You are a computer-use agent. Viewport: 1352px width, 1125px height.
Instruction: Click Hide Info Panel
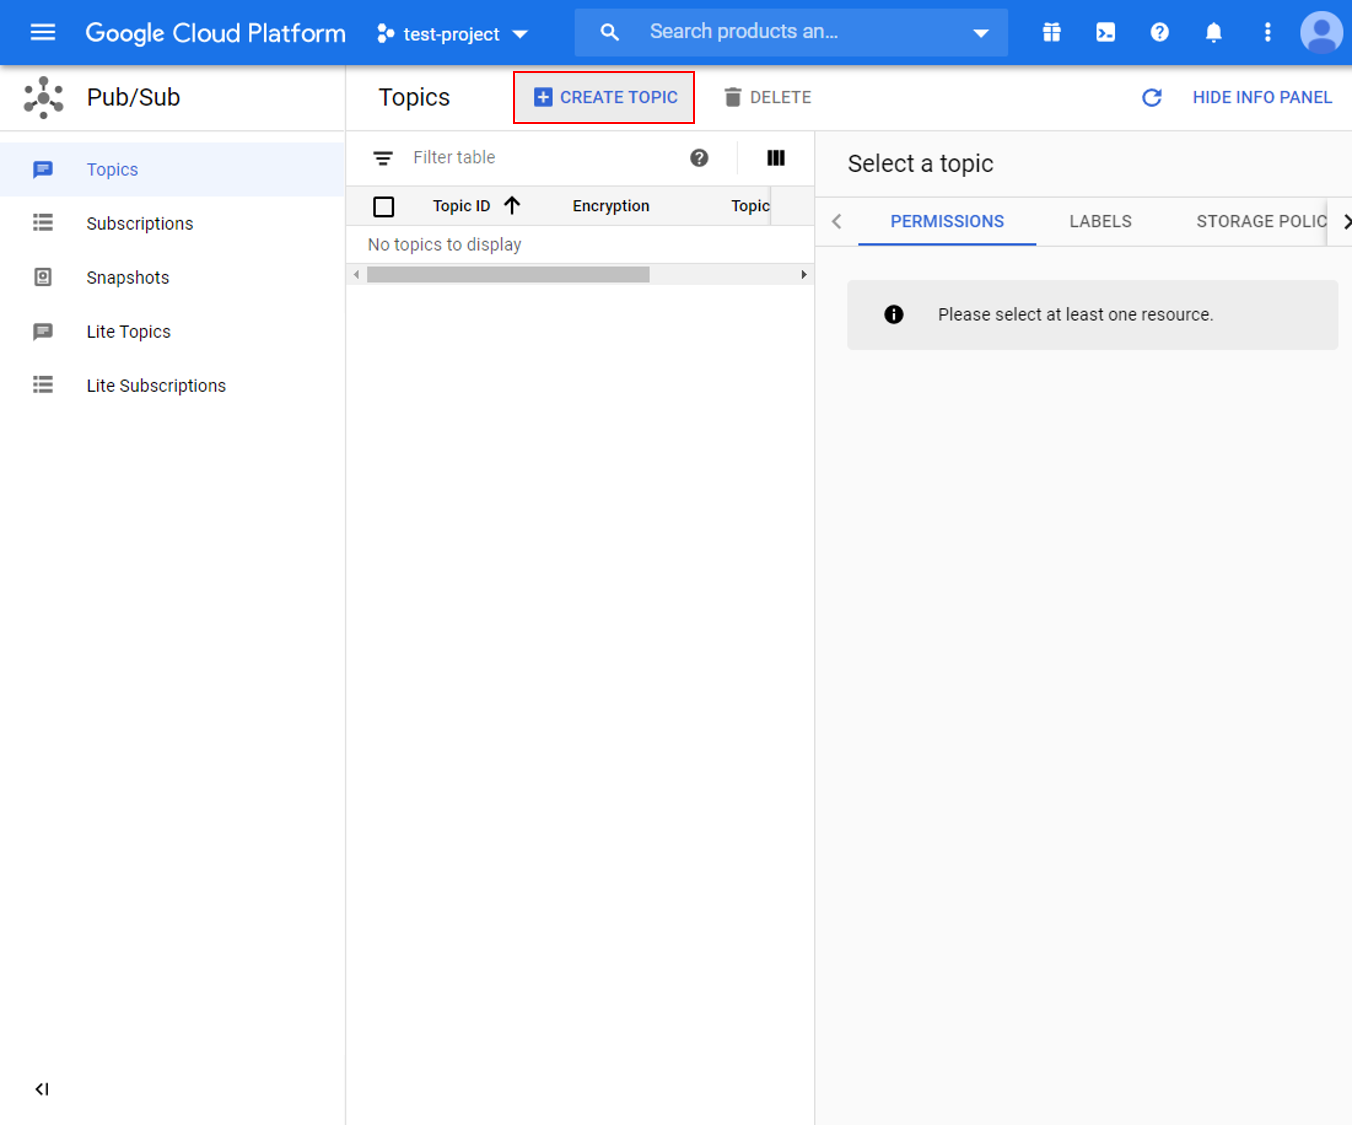(x=1262, y=97)
